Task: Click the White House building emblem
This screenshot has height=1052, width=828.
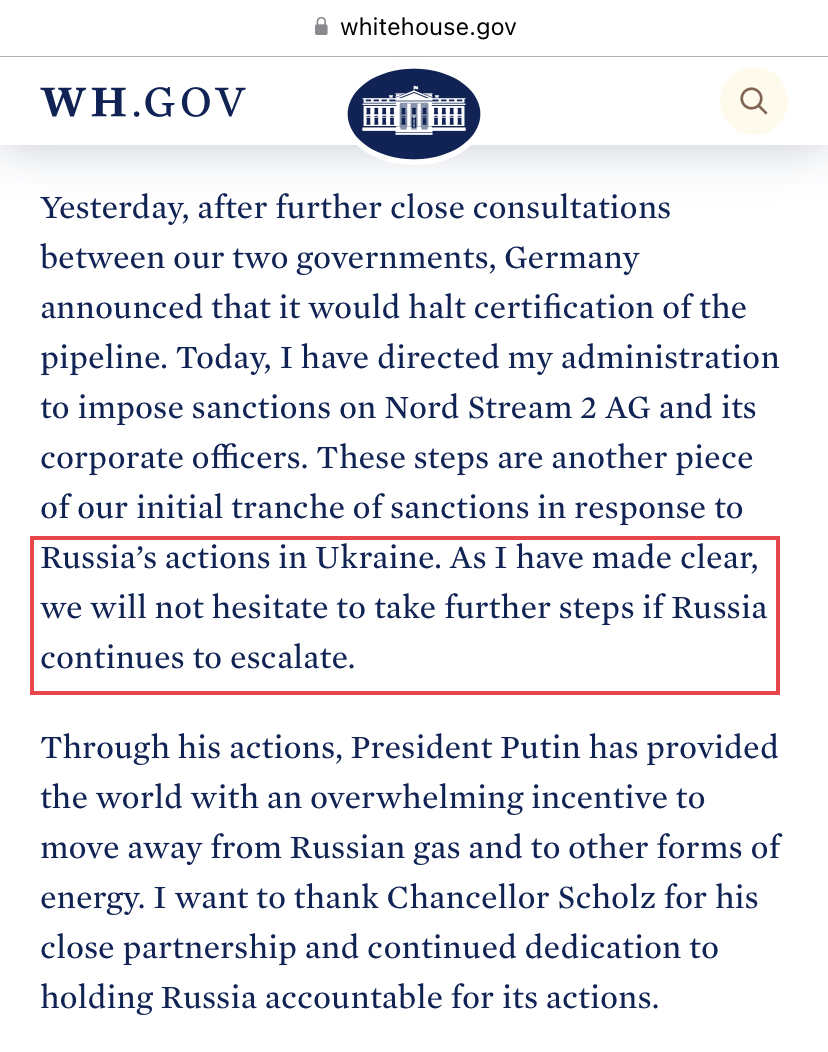Action: point(414,113)
